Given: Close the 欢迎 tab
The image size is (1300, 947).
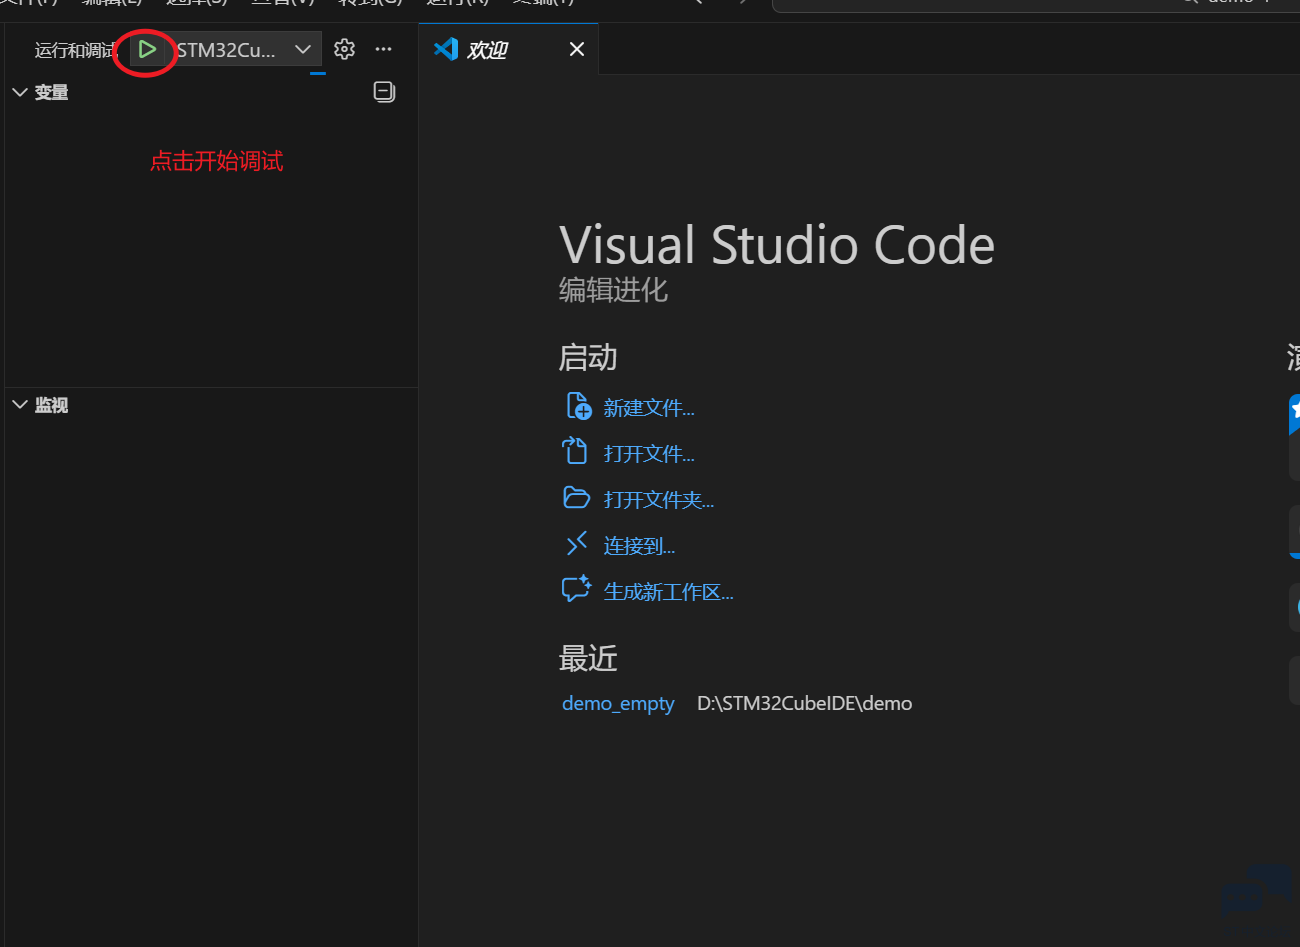Looking at the screenshot, I should (x=577, y=49).
